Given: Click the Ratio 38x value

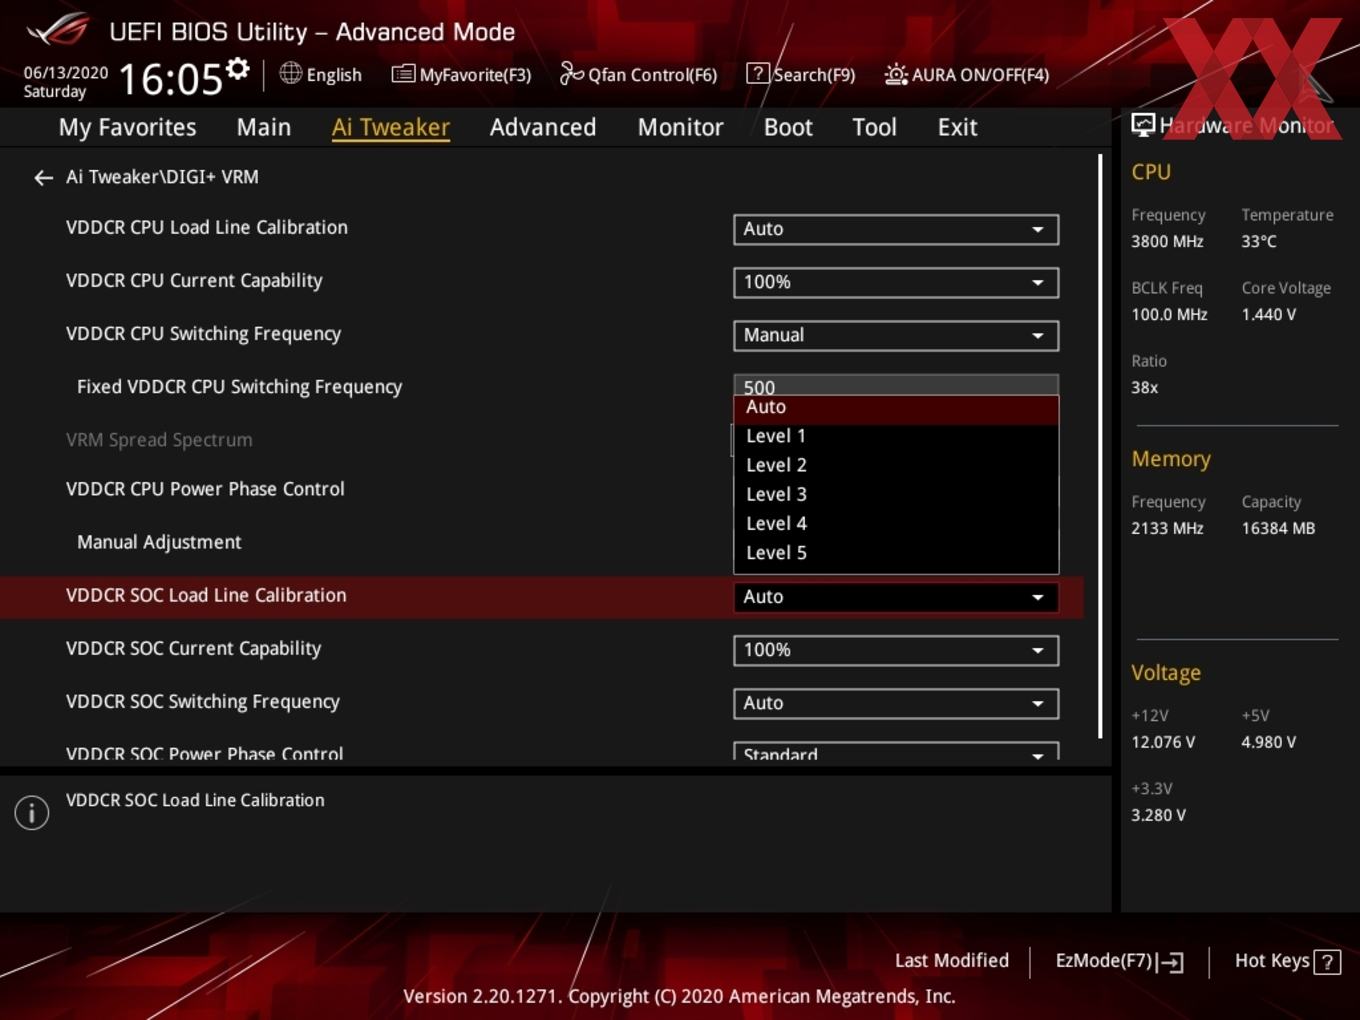Looking at the screenshot, I should coord(1144,387).
